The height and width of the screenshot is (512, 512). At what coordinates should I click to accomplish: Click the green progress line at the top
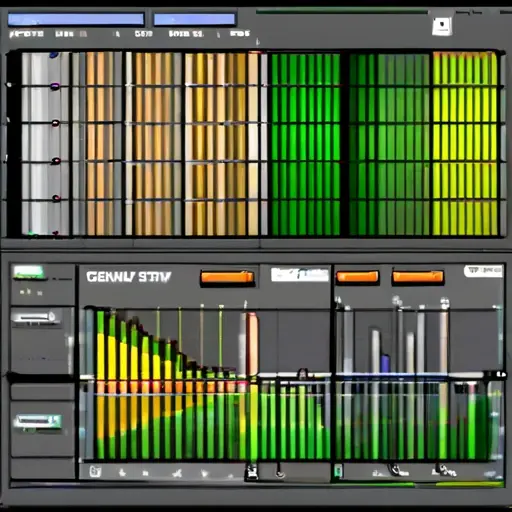tap(342, 12)
